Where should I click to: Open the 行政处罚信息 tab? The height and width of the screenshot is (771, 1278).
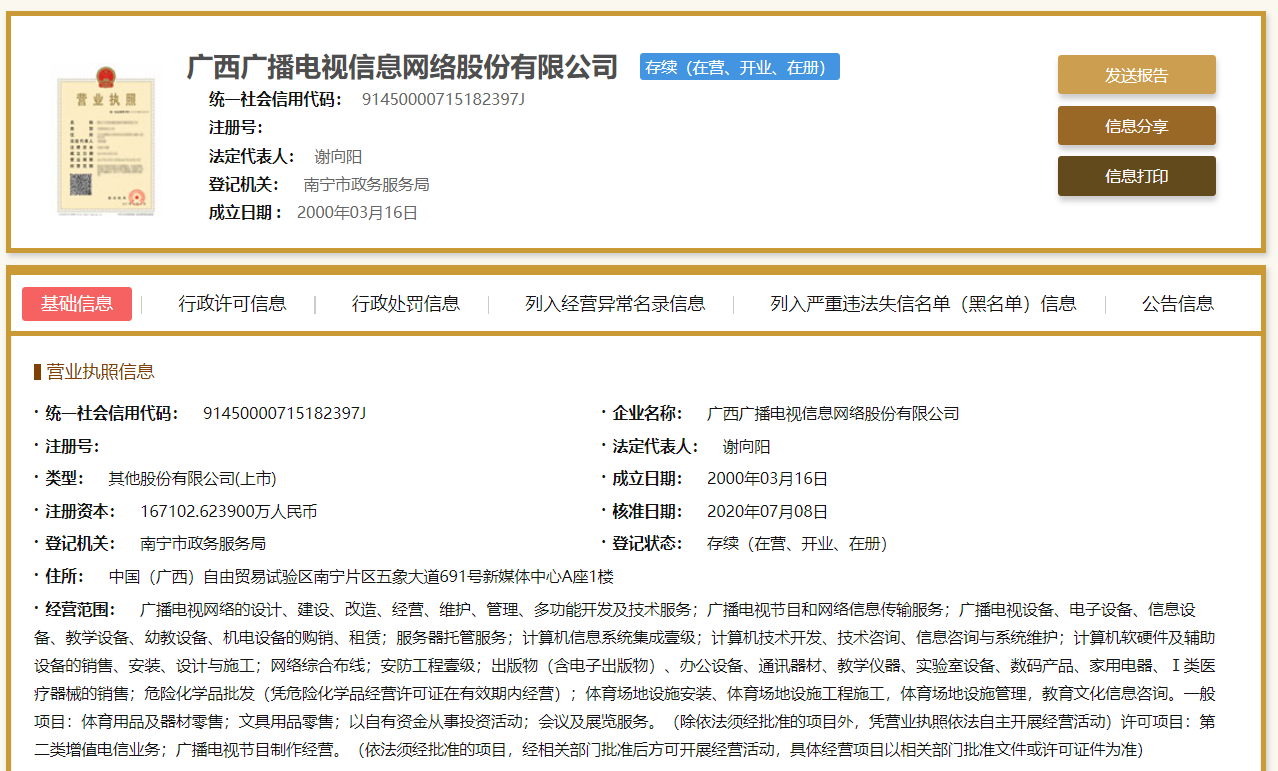point(405,304)
